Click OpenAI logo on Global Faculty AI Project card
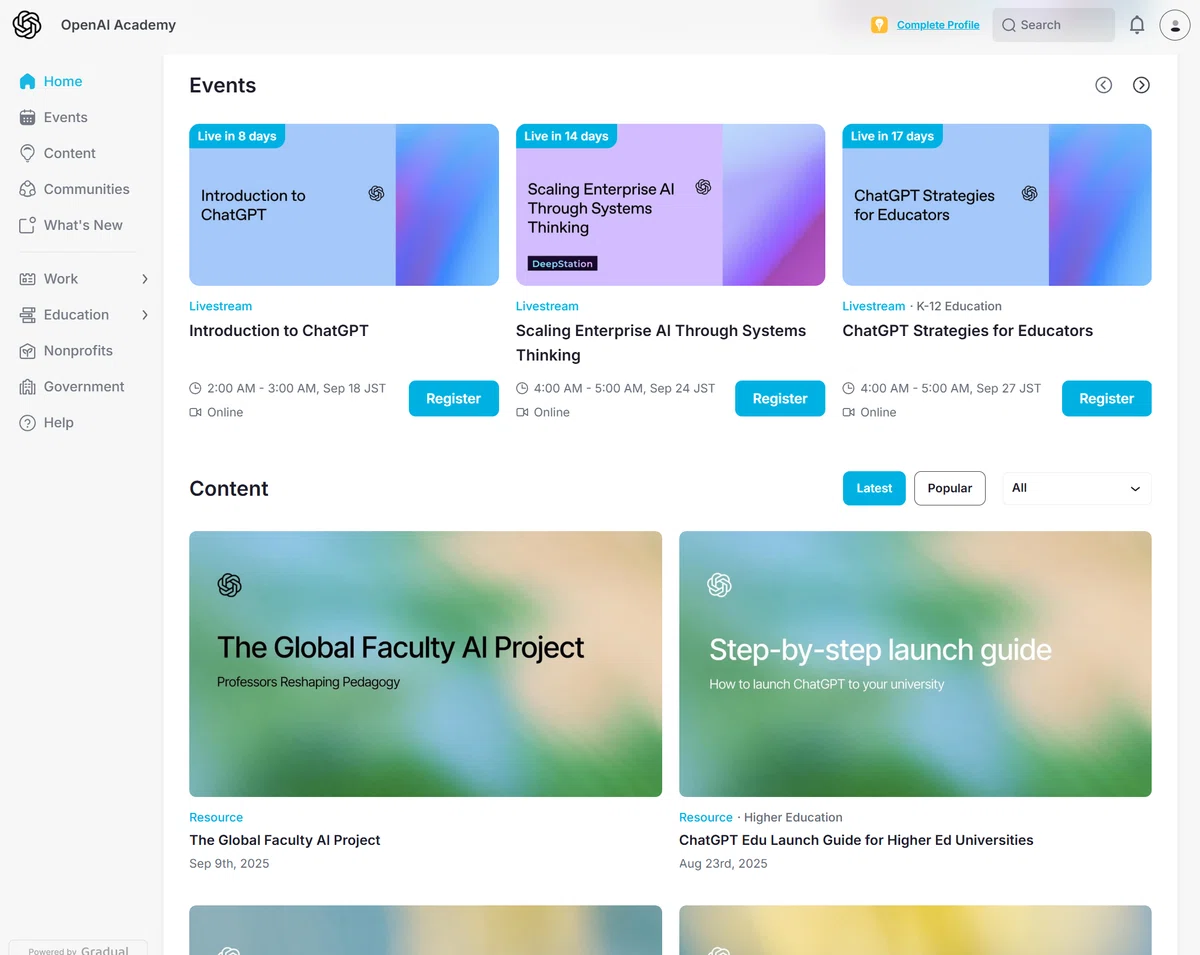 (230, 585)
